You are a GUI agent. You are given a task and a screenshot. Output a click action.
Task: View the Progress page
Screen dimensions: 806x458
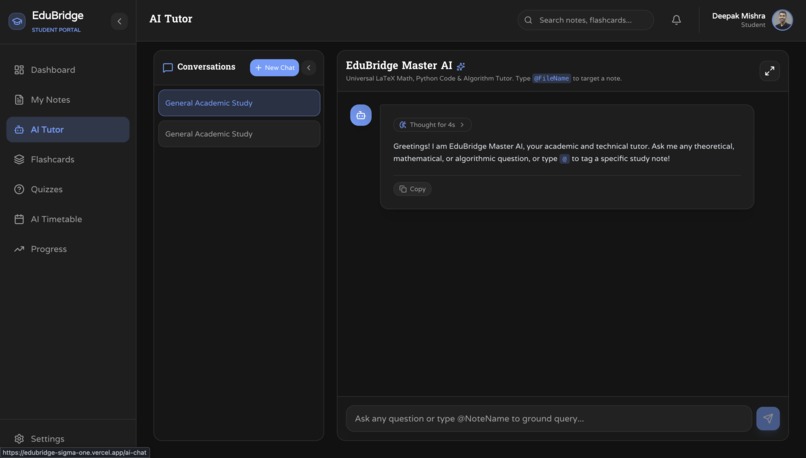[x=68, y=249]
